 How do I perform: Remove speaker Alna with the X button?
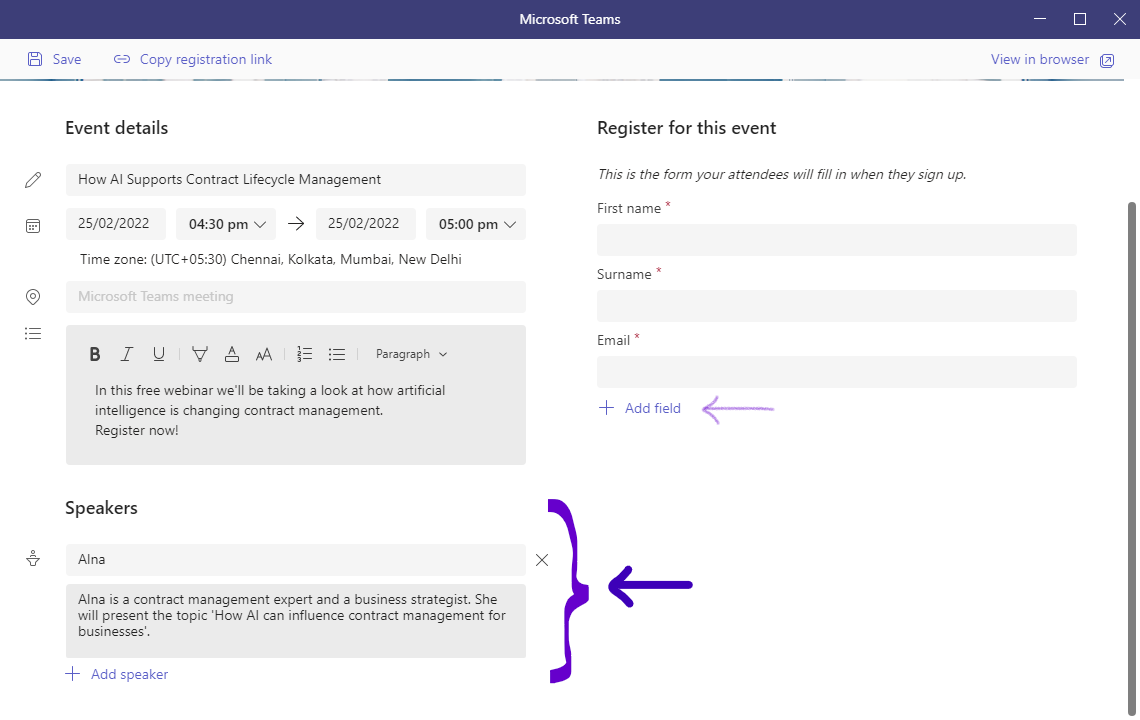pos(542,560)
